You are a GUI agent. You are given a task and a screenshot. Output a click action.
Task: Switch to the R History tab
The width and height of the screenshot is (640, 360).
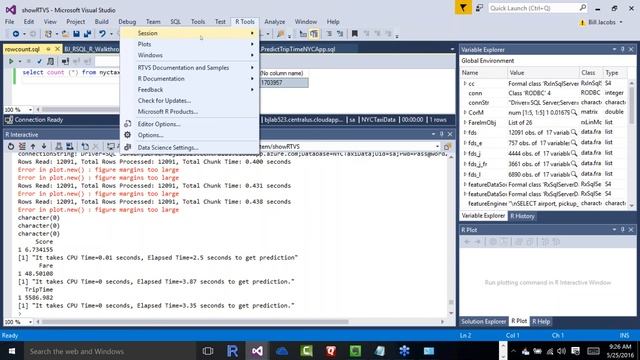pyautogui.click(x=522, y=216)
